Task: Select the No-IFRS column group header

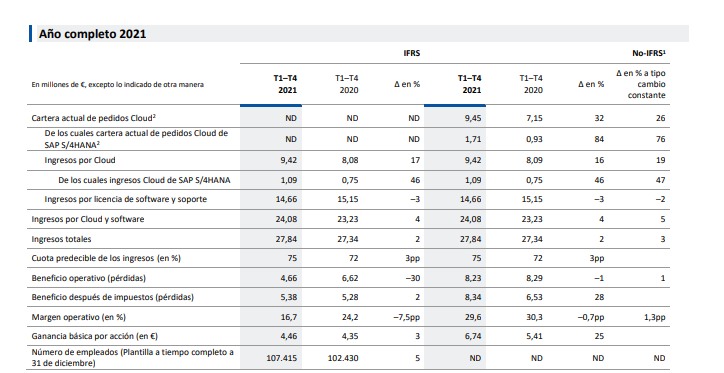Action: click(649, 54)
